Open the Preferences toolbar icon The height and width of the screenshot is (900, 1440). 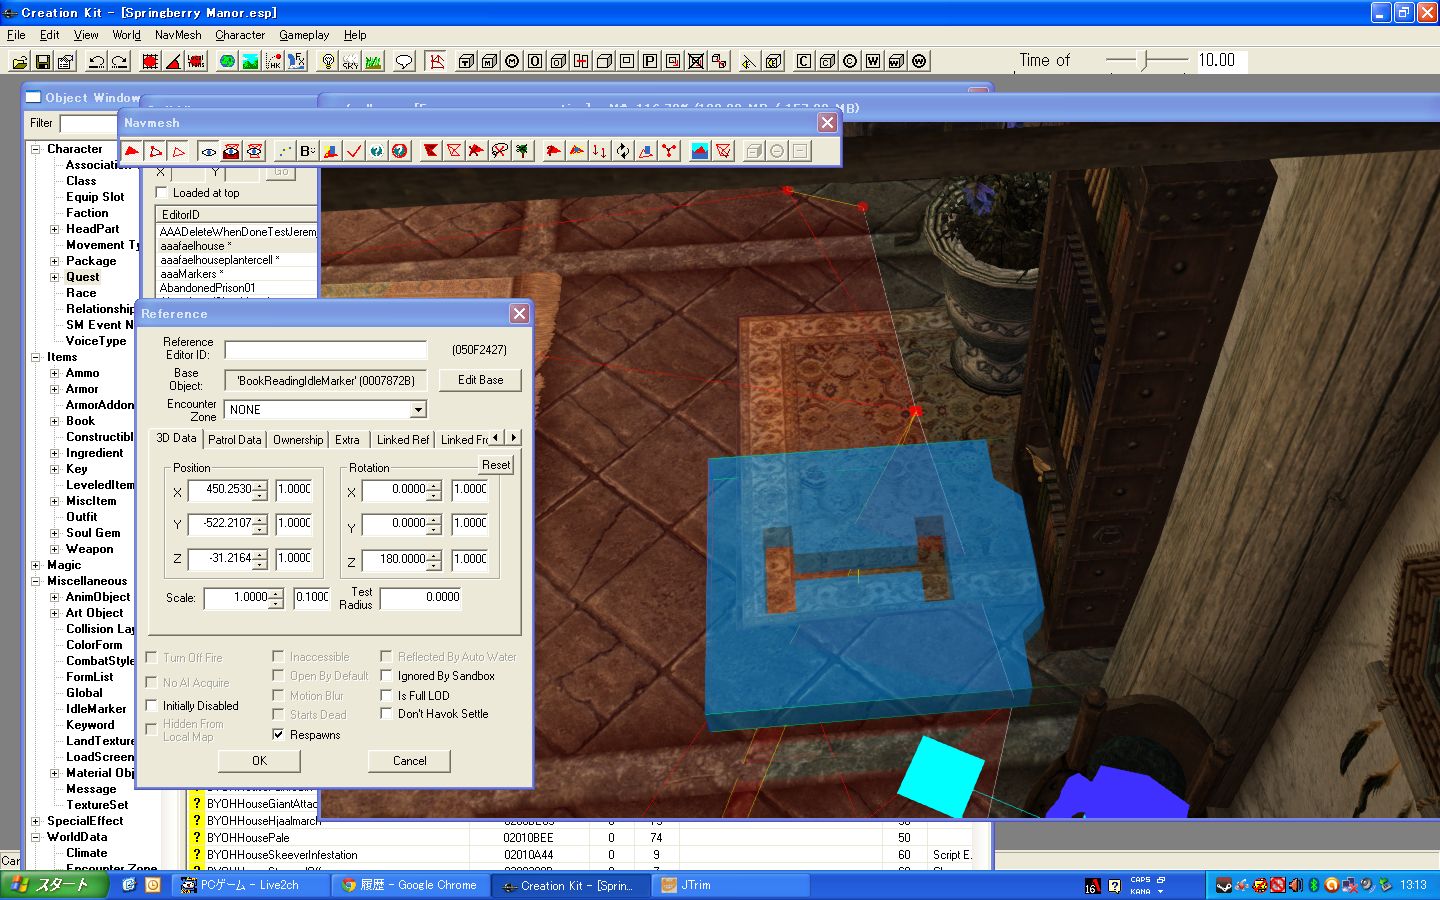click(x=66, y=61)
